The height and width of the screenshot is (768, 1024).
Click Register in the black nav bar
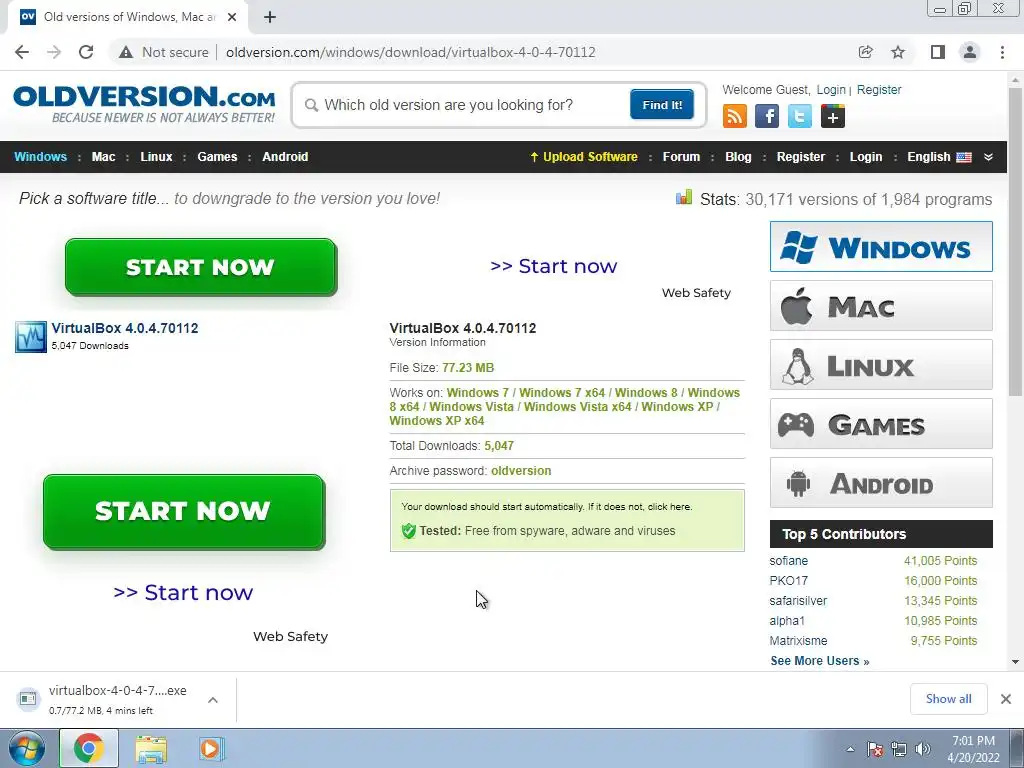(x=801, y=157)
